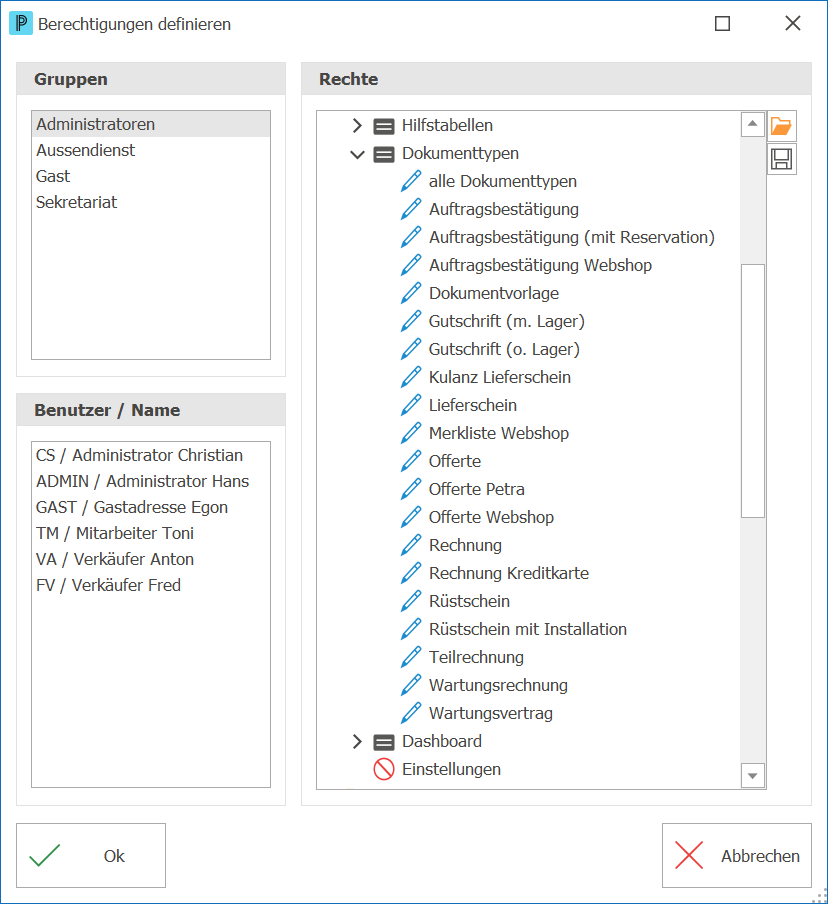Cancel with the Abbrechen button

tap(737, 856)
